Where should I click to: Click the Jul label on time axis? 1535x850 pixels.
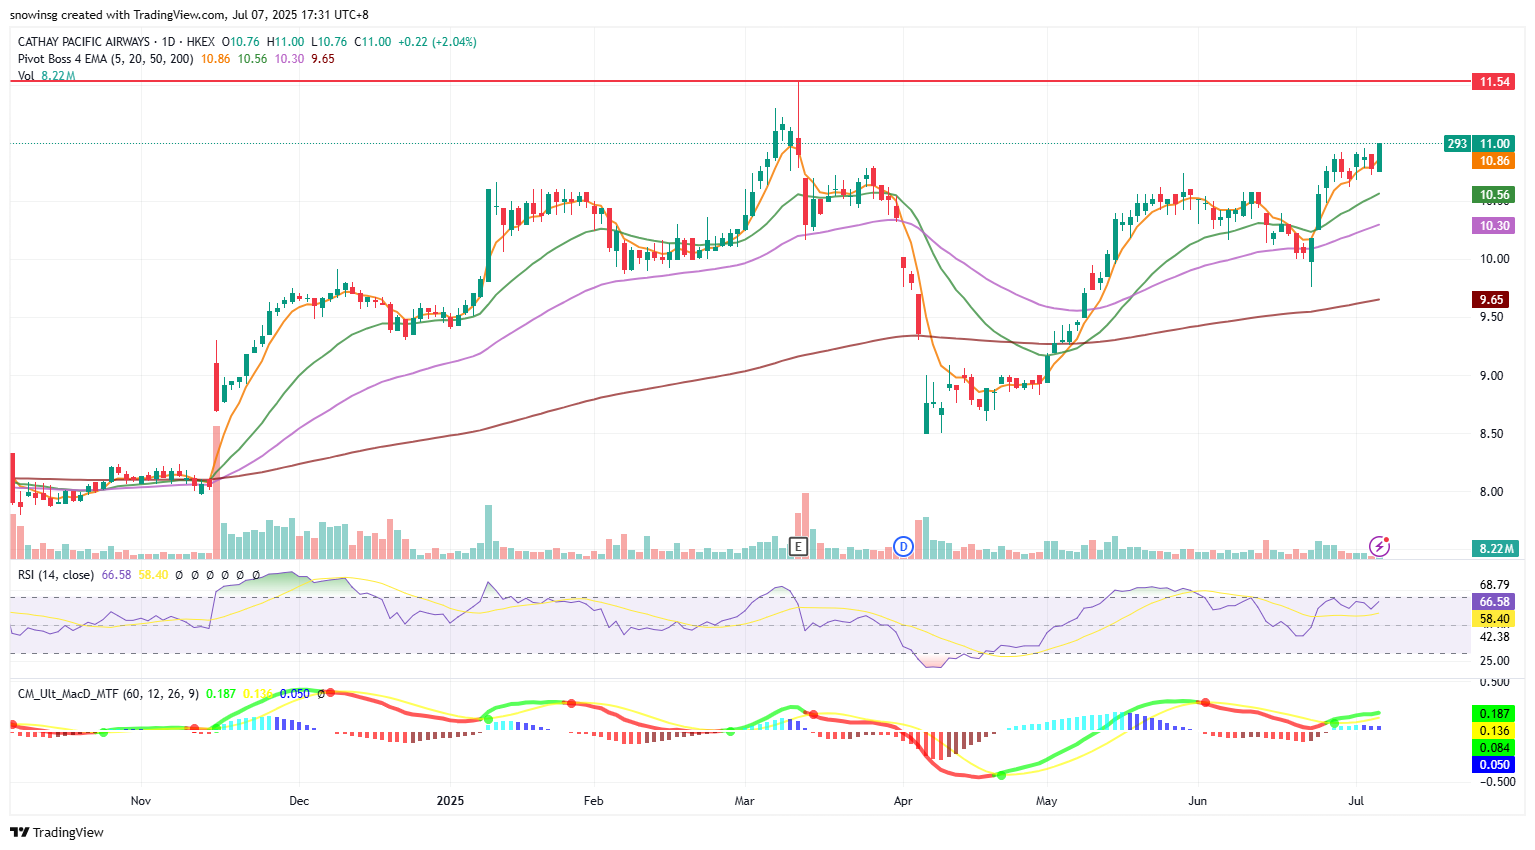(x=1356, y=801)
